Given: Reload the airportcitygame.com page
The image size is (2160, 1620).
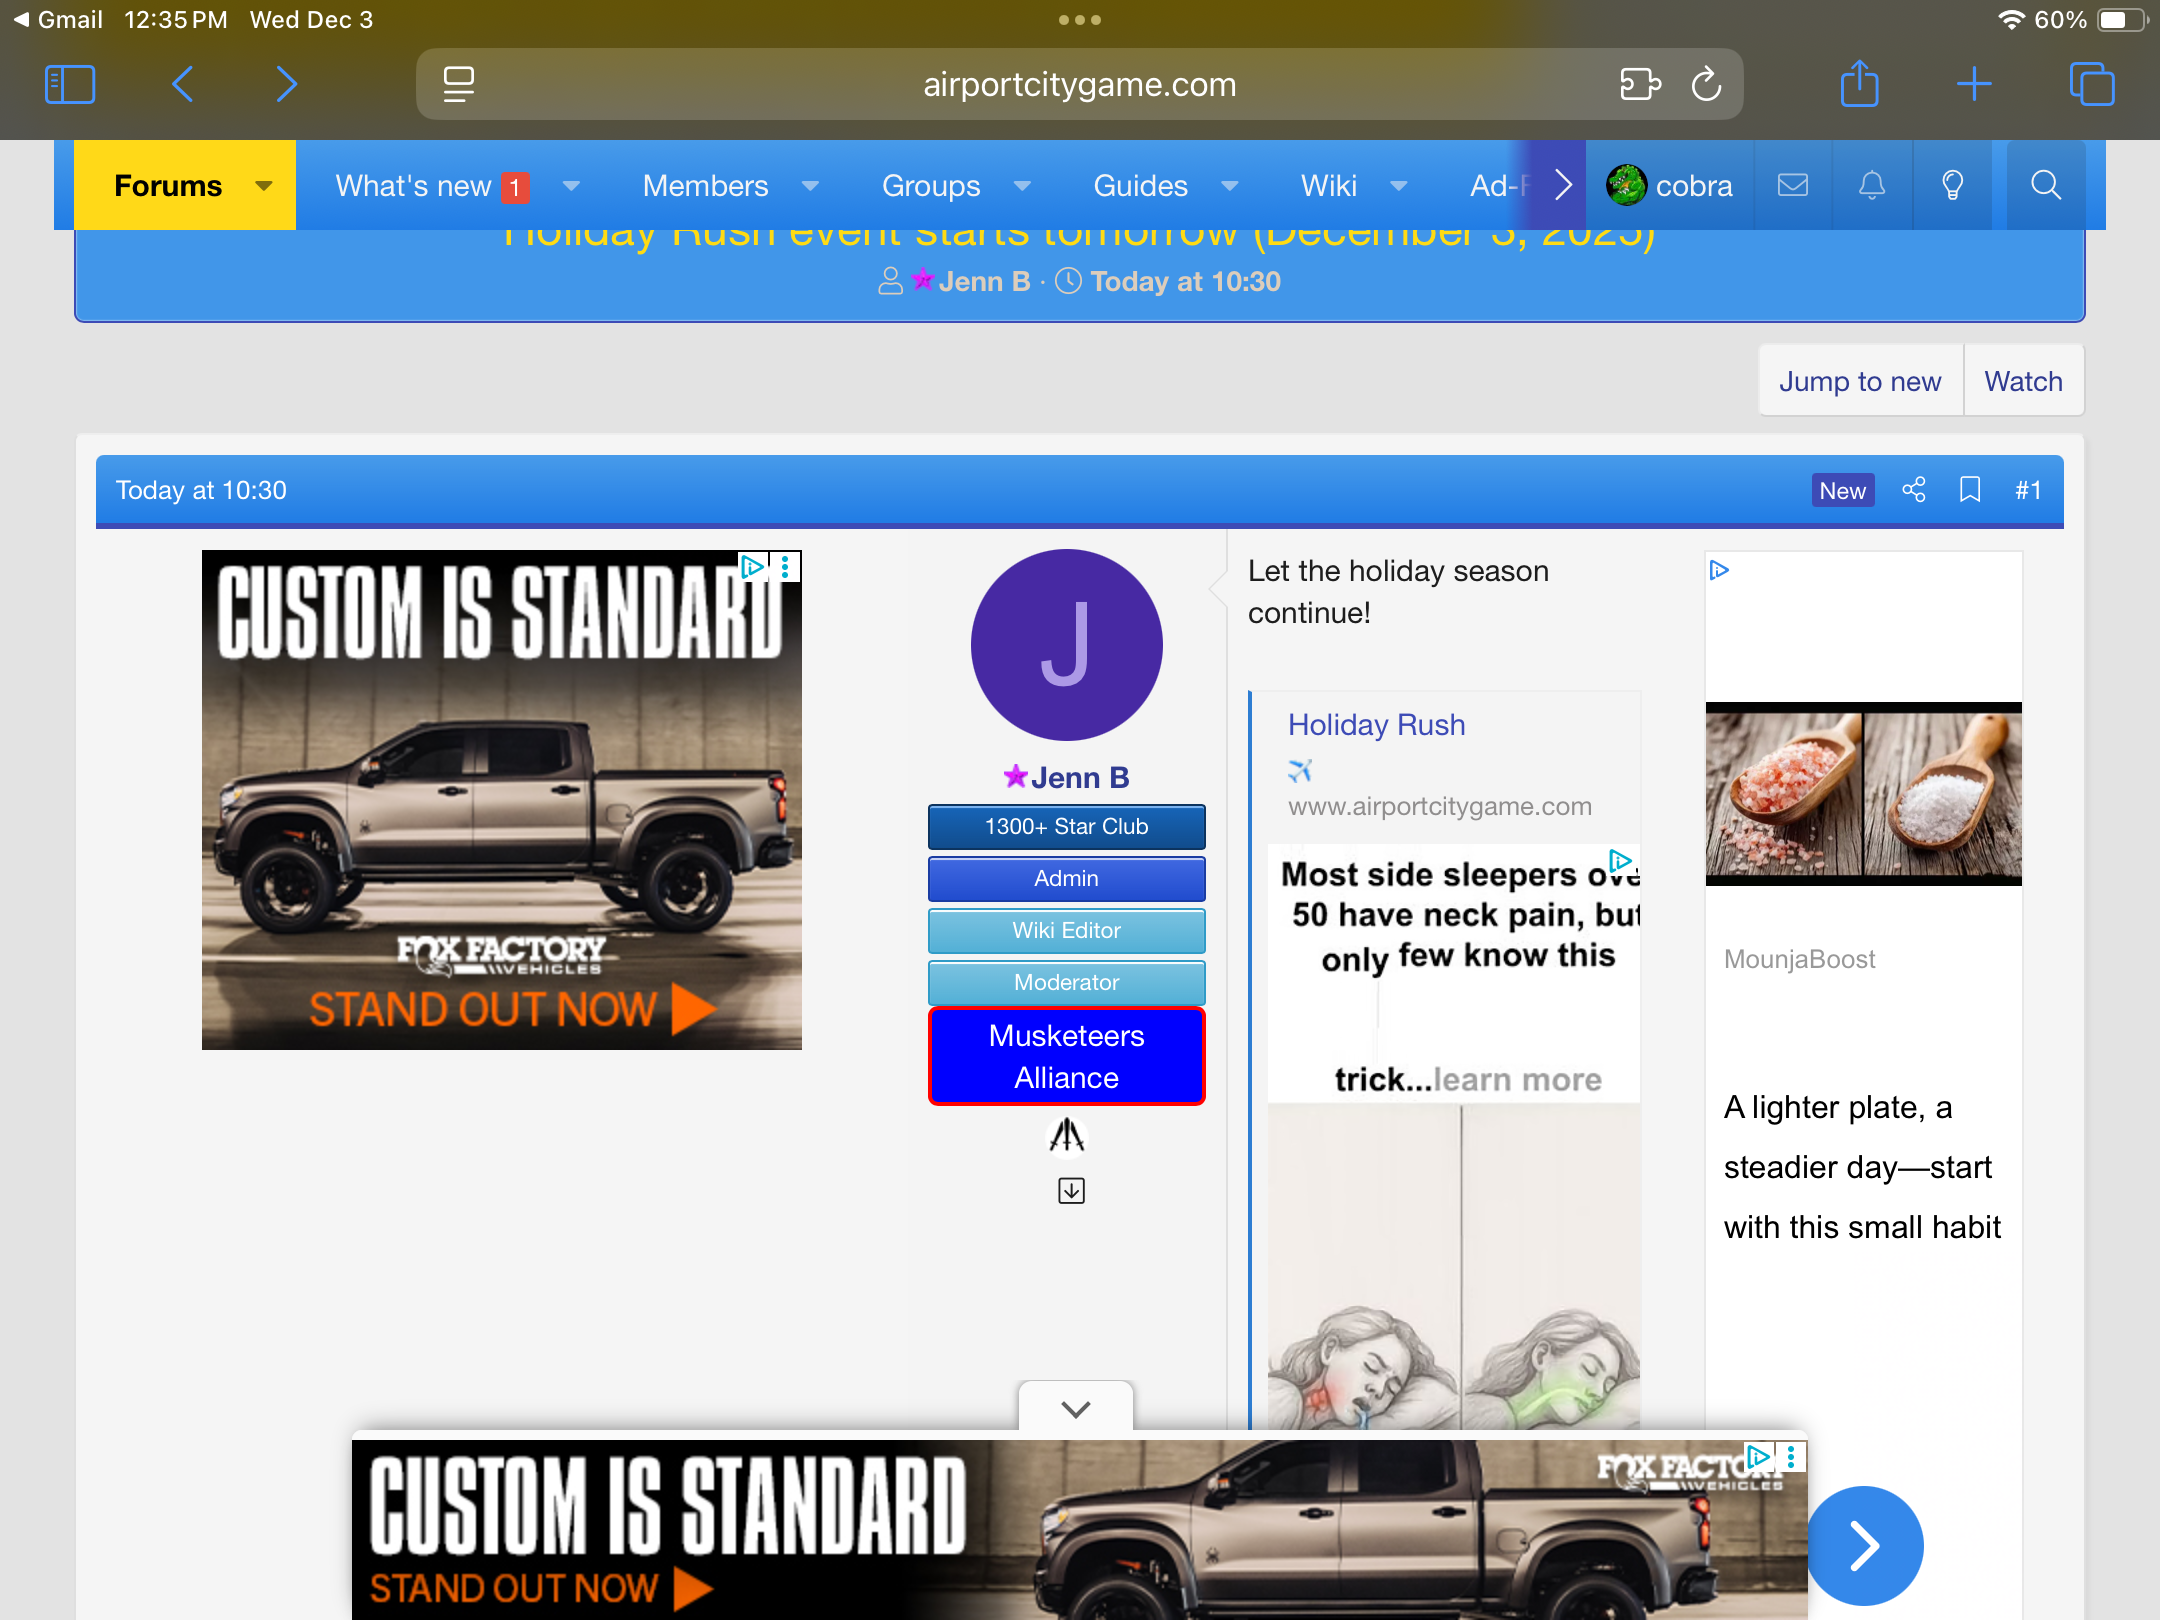Looking at the screenshot, I should pos(1706,84).
